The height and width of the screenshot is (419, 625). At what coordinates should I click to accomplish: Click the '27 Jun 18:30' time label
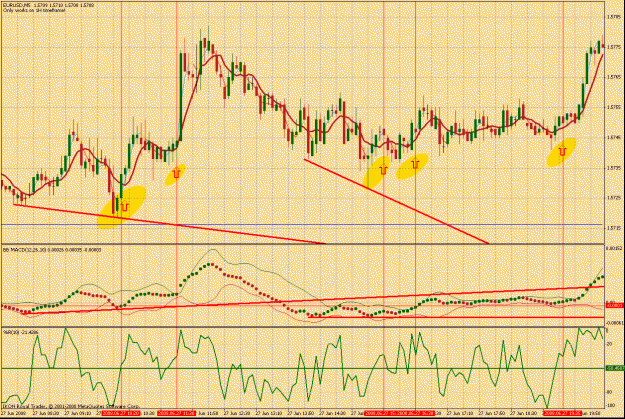(524, 413)
